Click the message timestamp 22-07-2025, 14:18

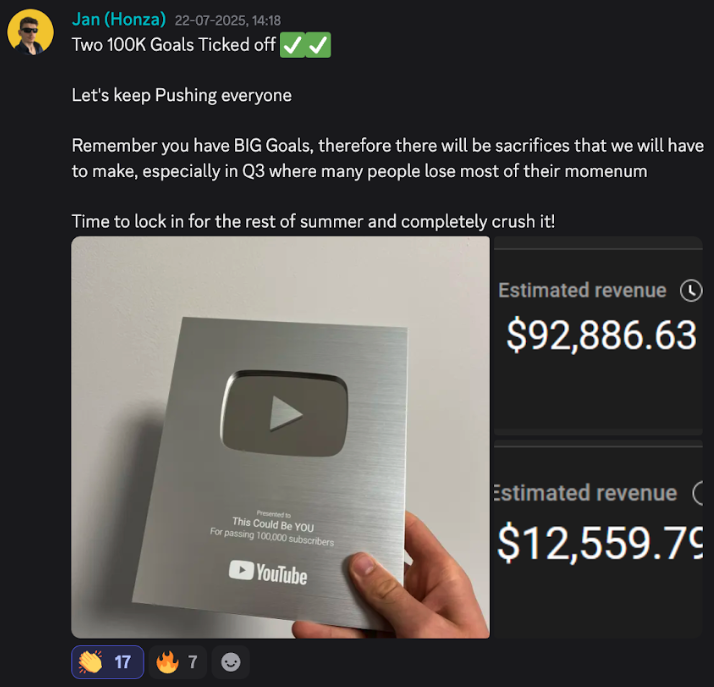pyautogui.click(x=228, y=20)
